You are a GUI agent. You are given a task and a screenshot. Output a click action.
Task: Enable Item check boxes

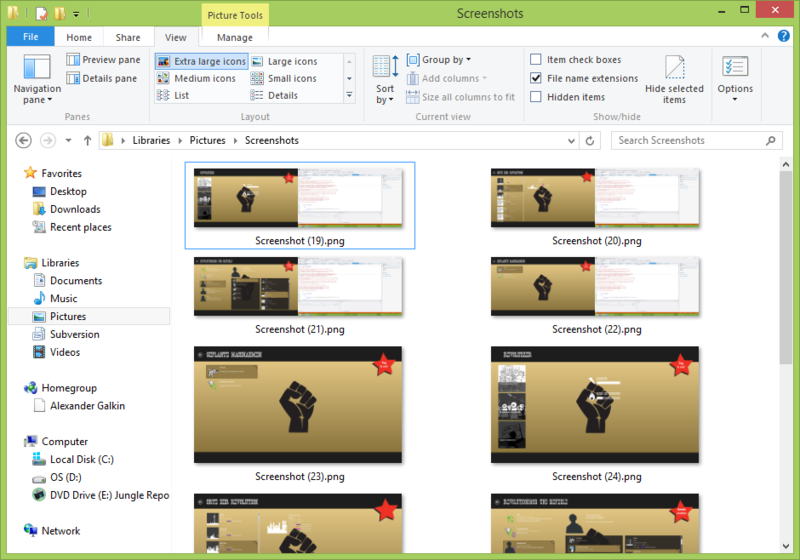tap(536, 60)
